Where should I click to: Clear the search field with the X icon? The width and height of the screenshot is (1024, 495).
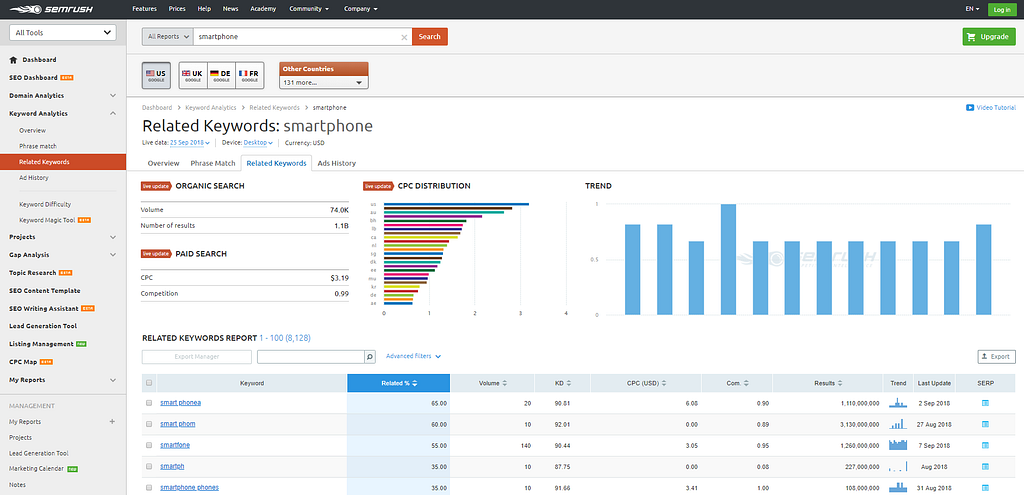pos(404,37)
